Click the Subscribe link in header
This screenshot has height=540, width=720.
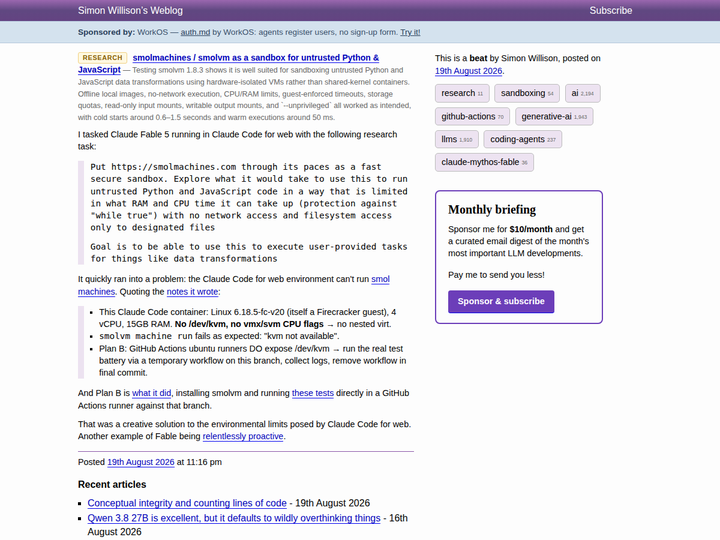(x=611, y=11)
